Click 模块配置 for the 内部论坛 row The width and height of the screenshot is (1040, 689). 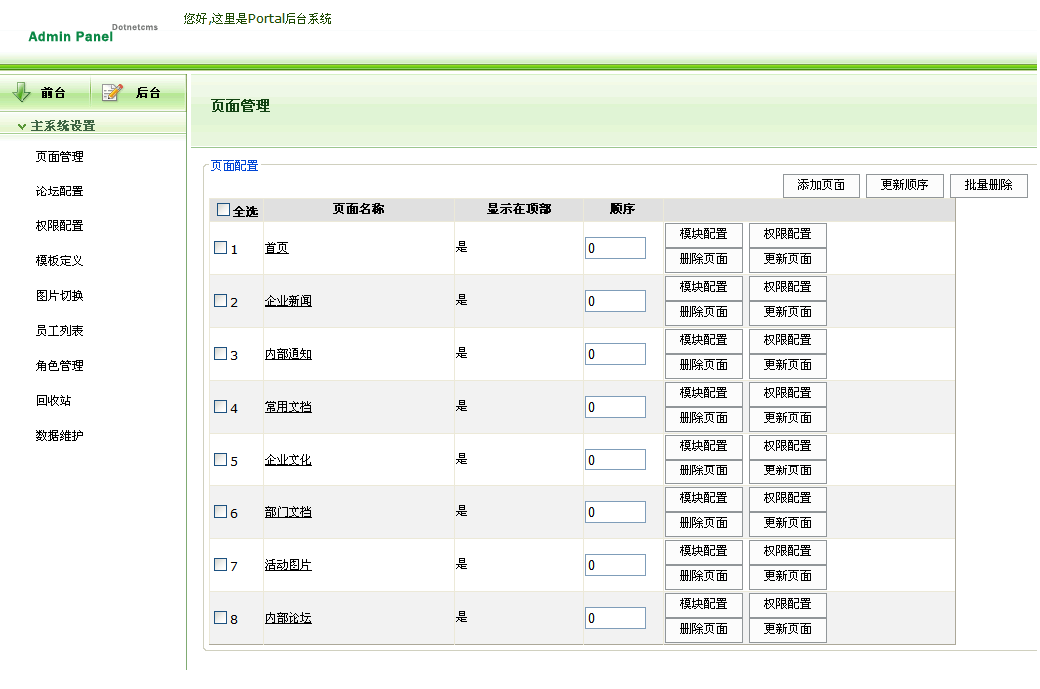point(704,605)
